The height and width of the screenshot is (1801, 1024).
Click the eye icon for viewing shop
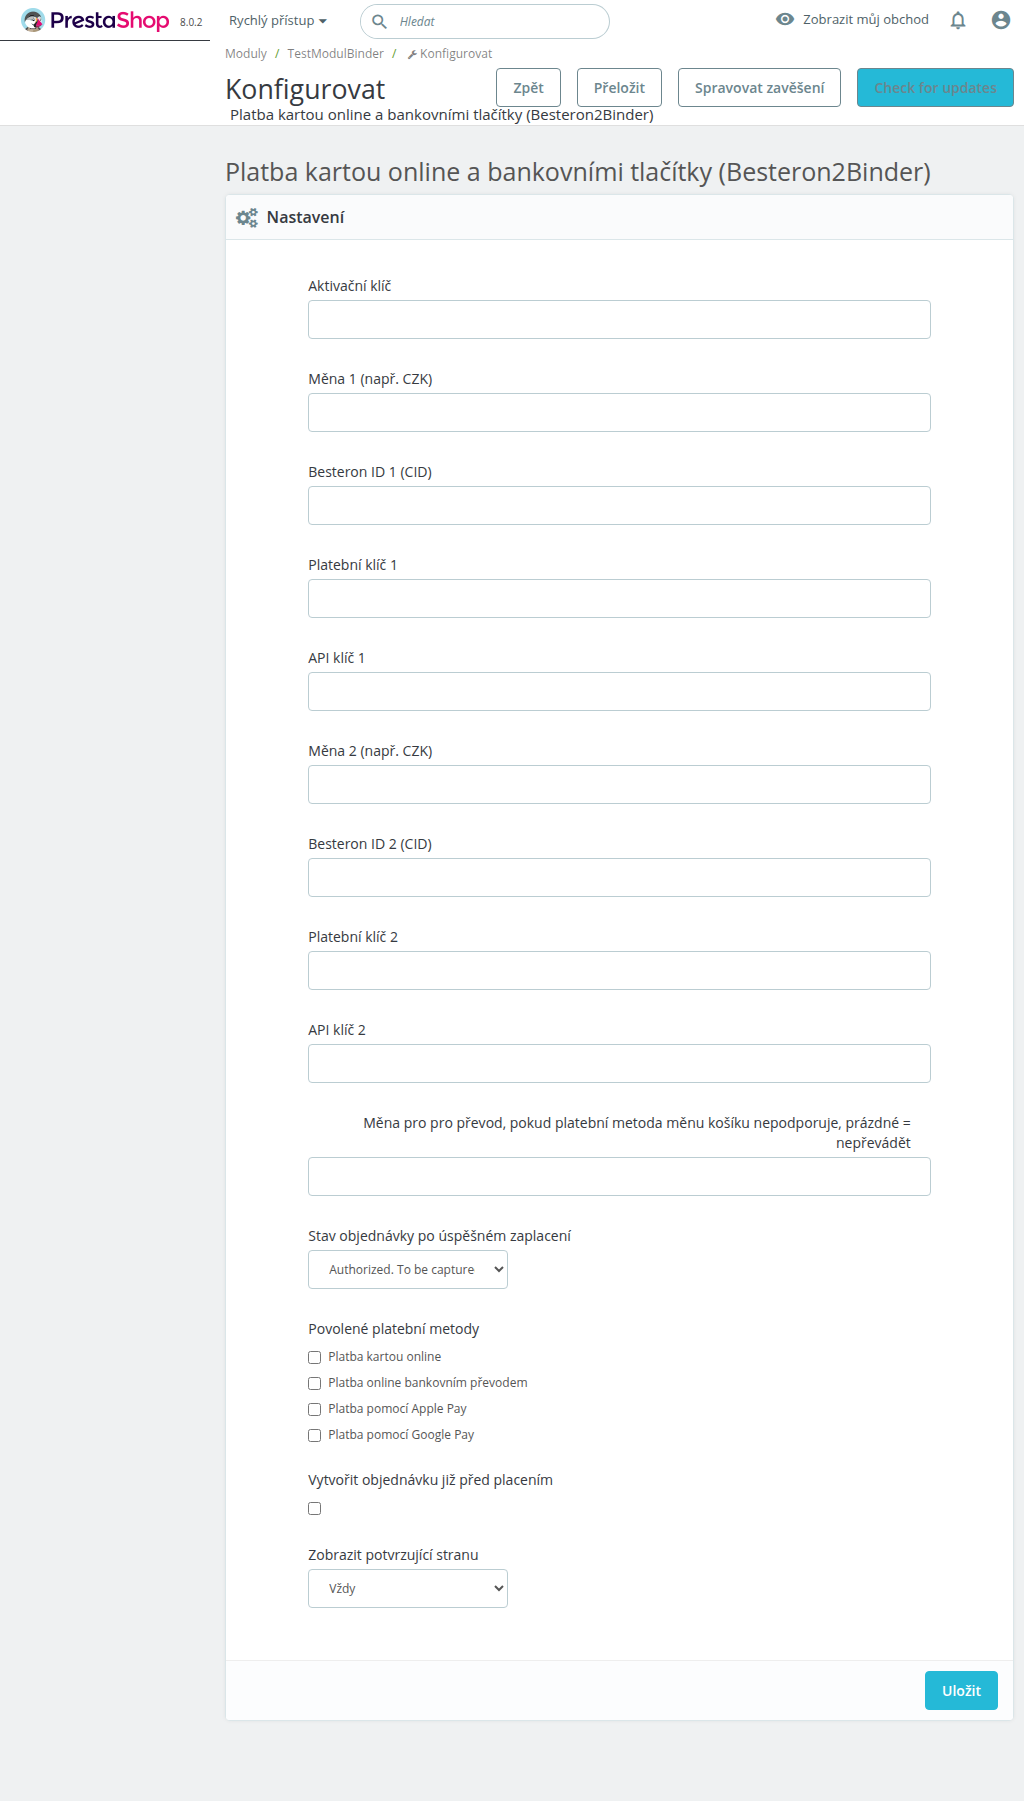pyautogui.click(x=785, y=20)
